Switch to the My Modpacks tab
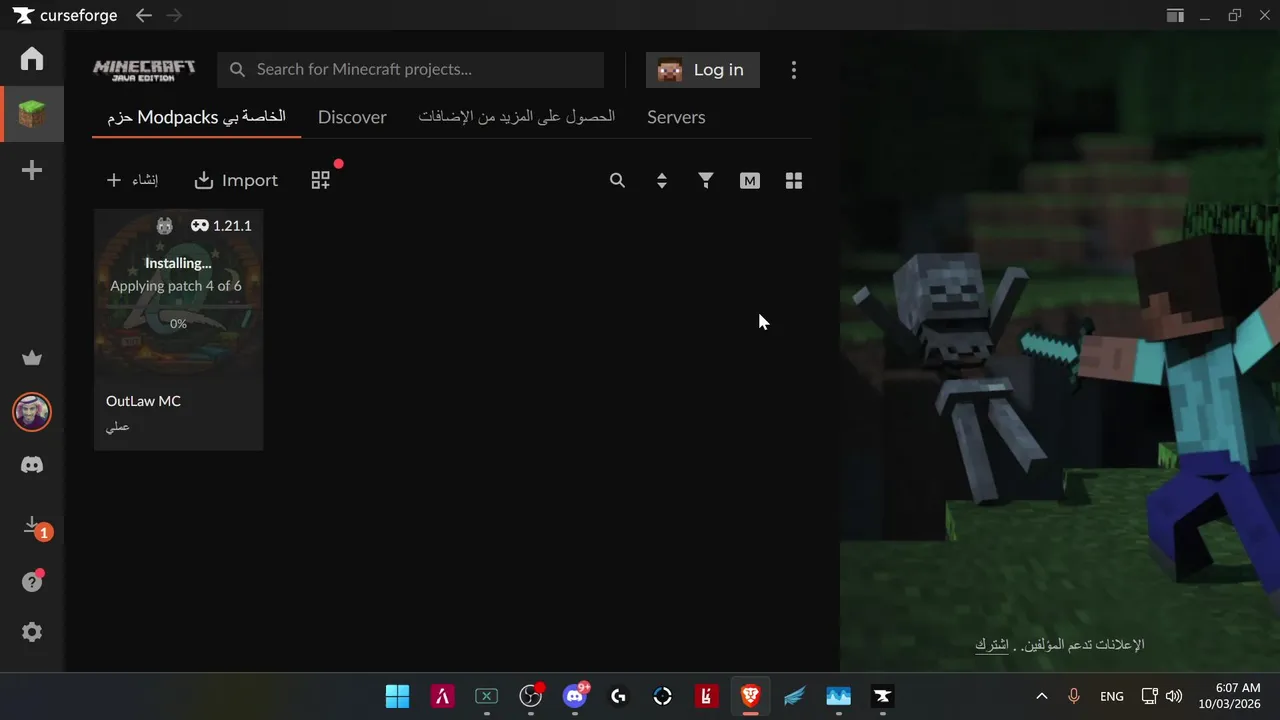The height and width of the screenshot is (720, 1280). coord(197,117)
